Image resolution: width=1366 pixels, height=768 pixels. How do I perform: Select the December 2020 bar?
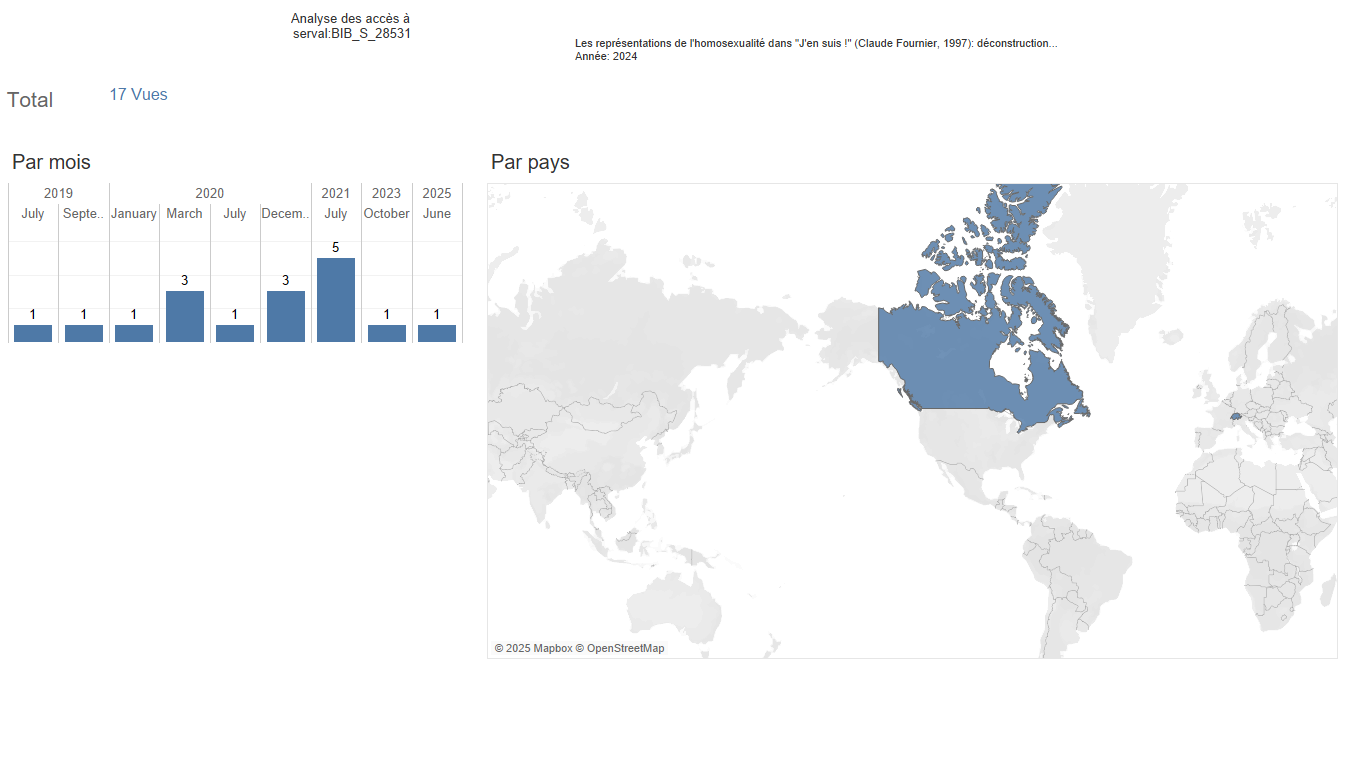click(x=286, y=316)
